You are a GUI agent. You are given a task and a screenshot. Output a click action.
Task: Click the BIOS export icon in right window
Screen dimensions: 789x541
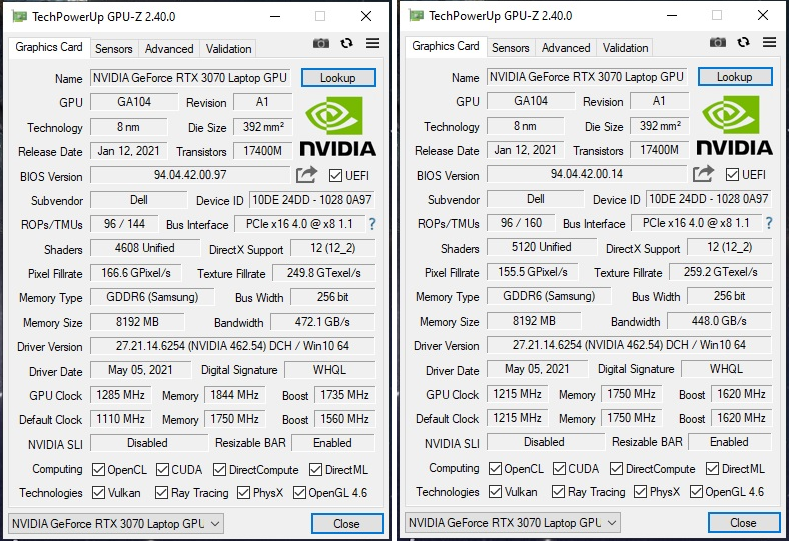click(703, 174)
